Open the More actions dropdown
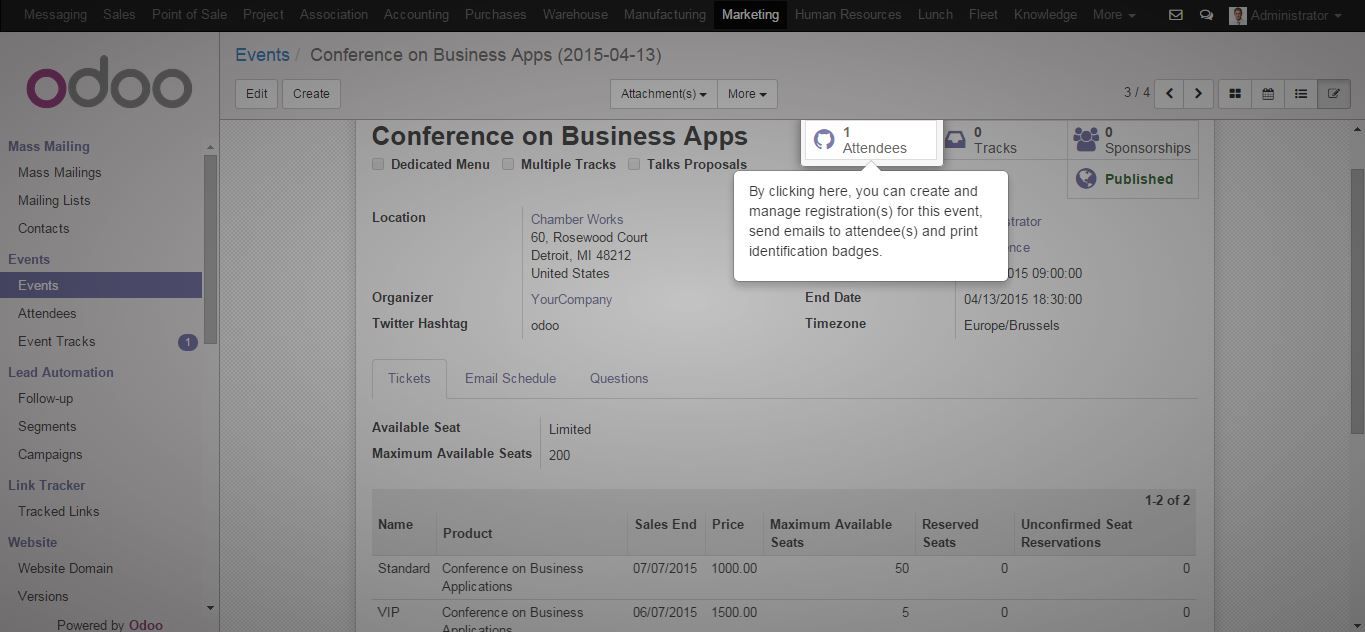 pyautogui.click(x=747, y=94)
